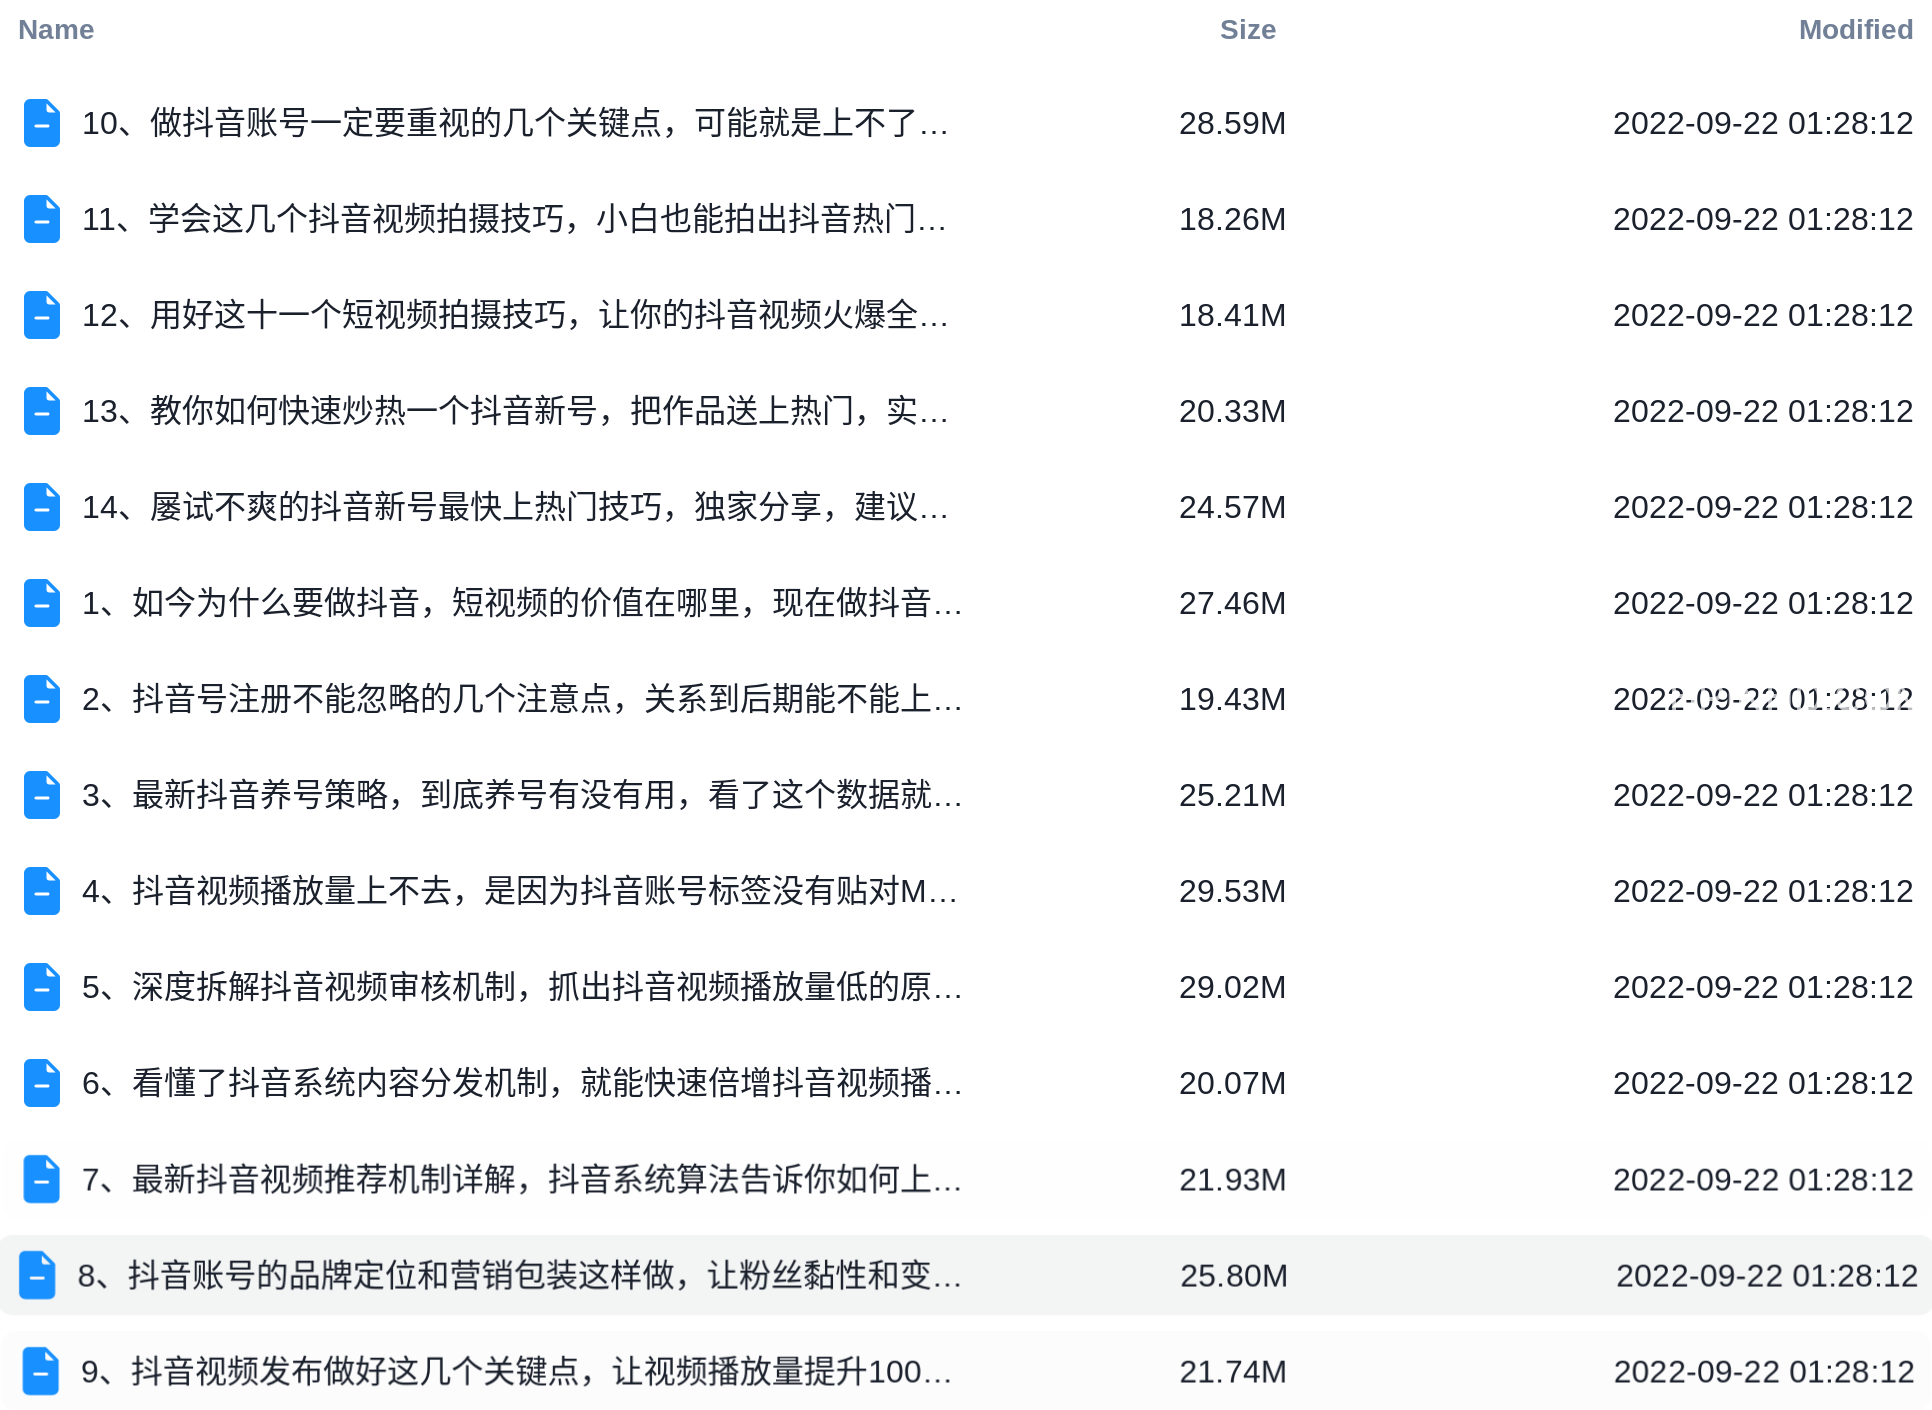Click the 25.80M size value
The height and width of the screenshot is (1410, 1932).
click(x=1234, y=1275)
